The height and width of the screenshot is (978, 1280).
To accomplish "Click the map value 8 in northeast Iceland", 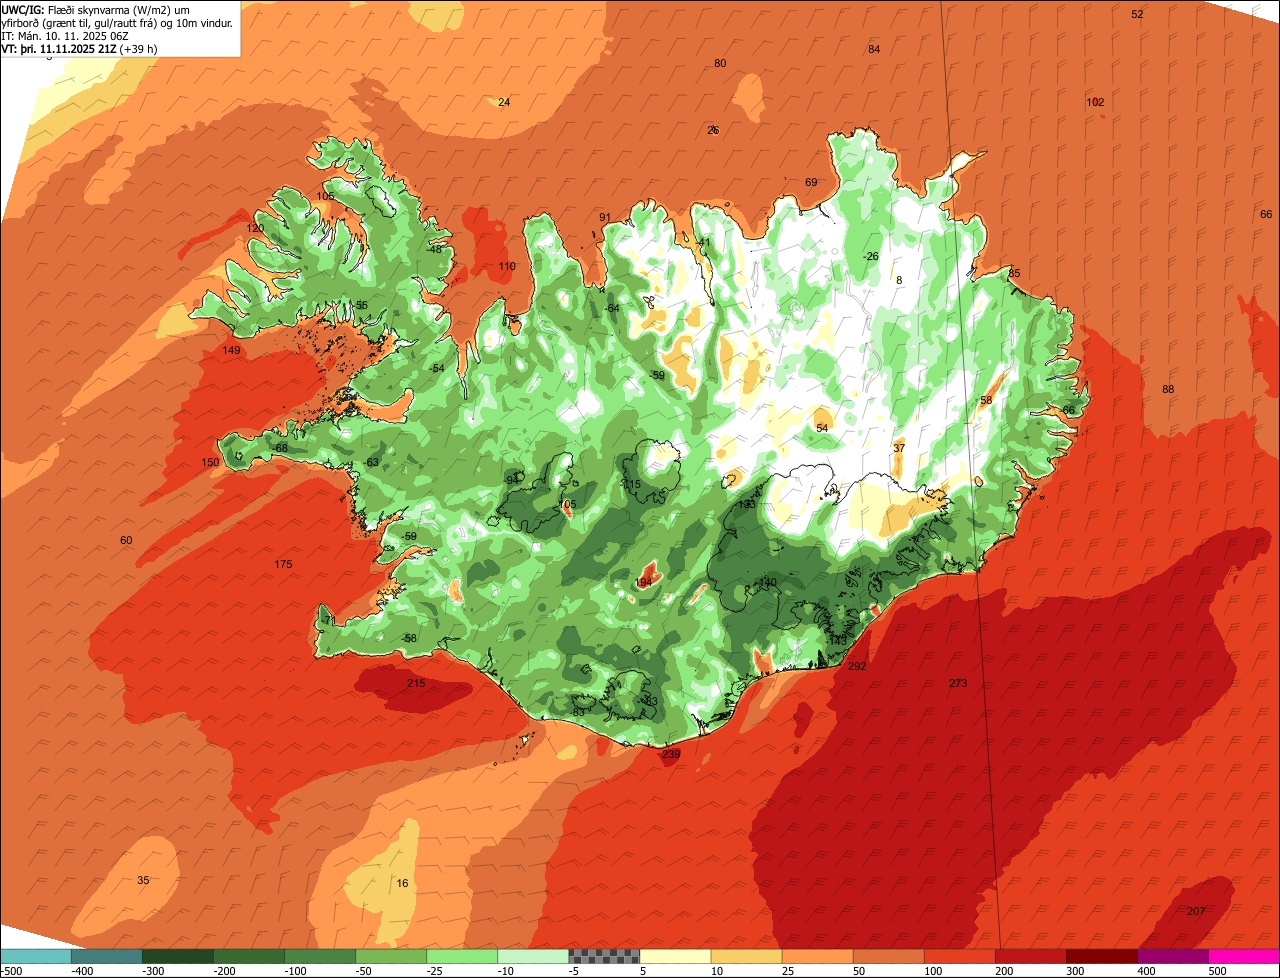I will click(x=899, y=280).
